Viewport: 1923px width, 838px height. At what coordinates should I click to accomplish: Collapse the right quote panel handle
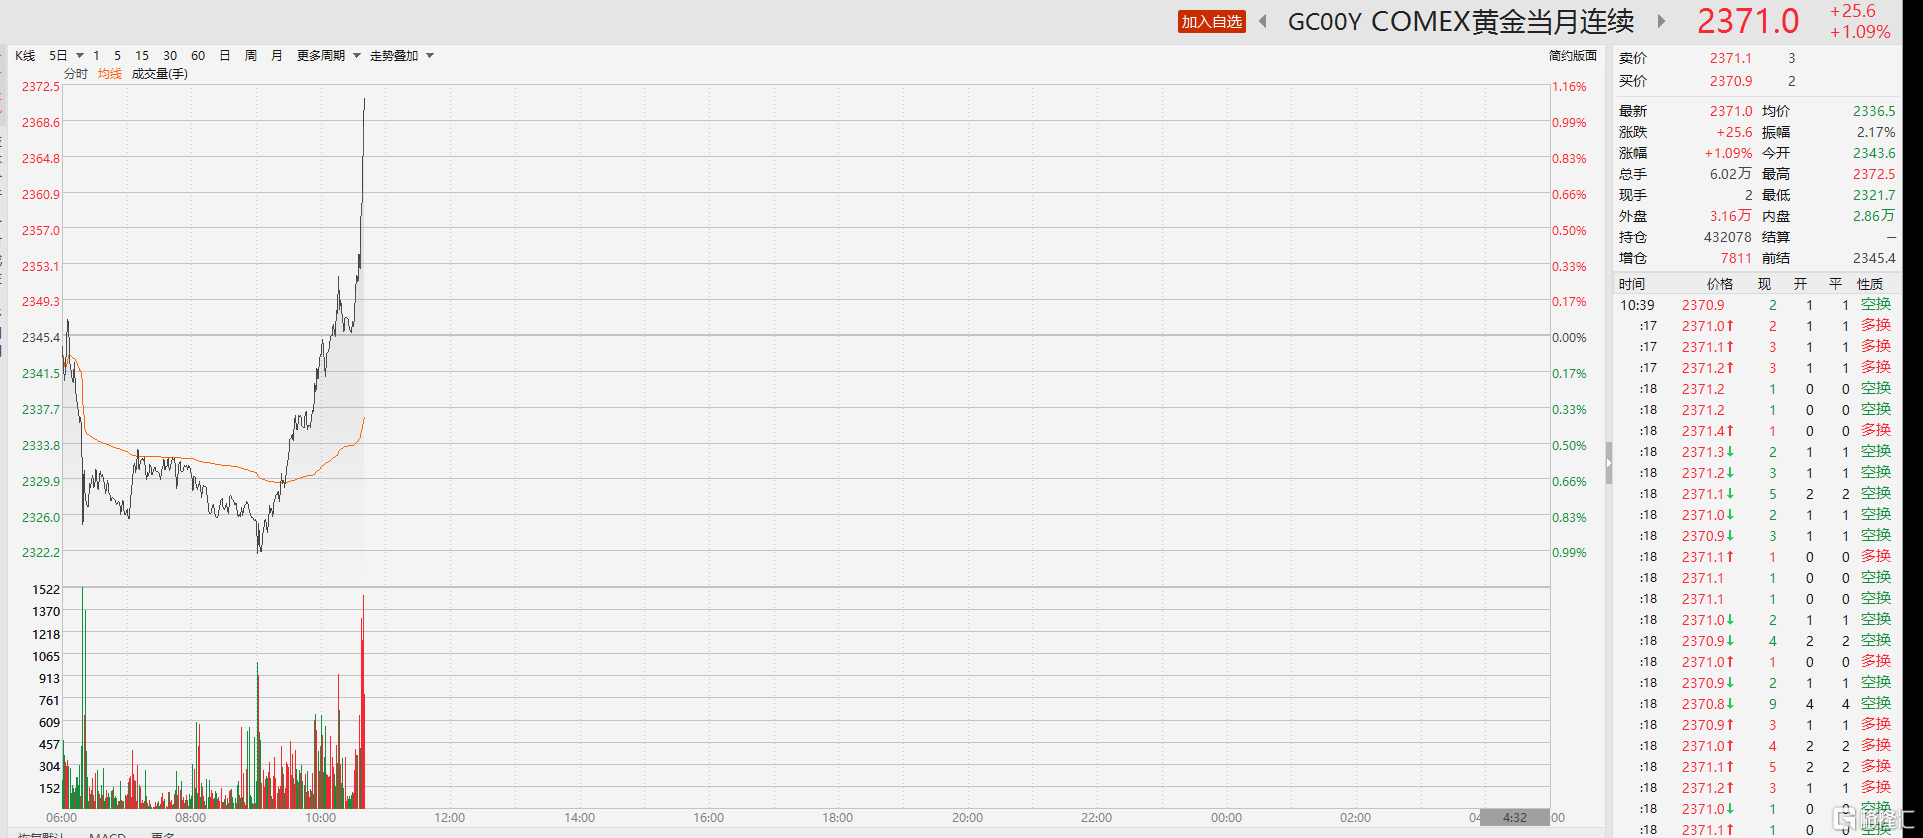[1609, 463]
